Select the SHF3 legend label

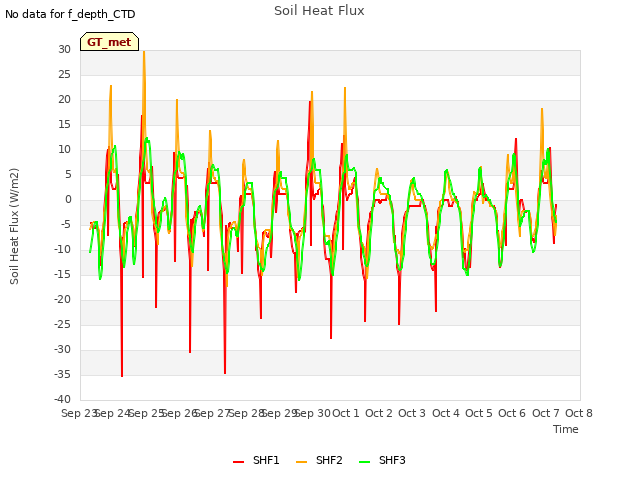392,460
